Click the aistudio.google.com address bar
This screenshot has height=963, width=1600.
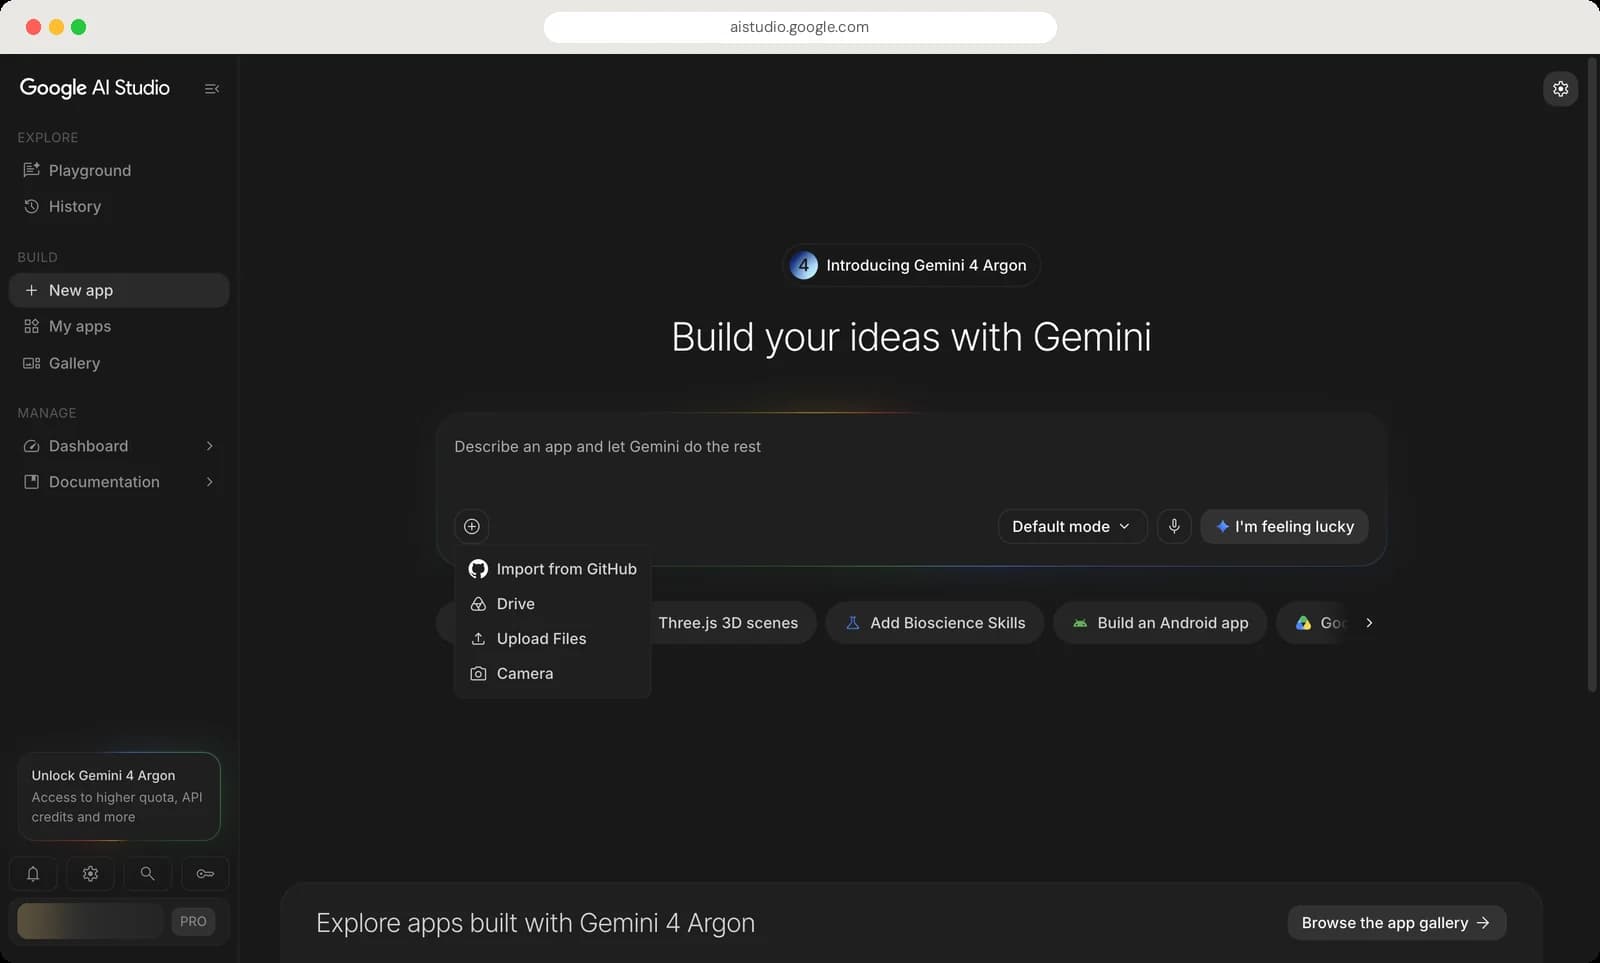pos(800,27)
